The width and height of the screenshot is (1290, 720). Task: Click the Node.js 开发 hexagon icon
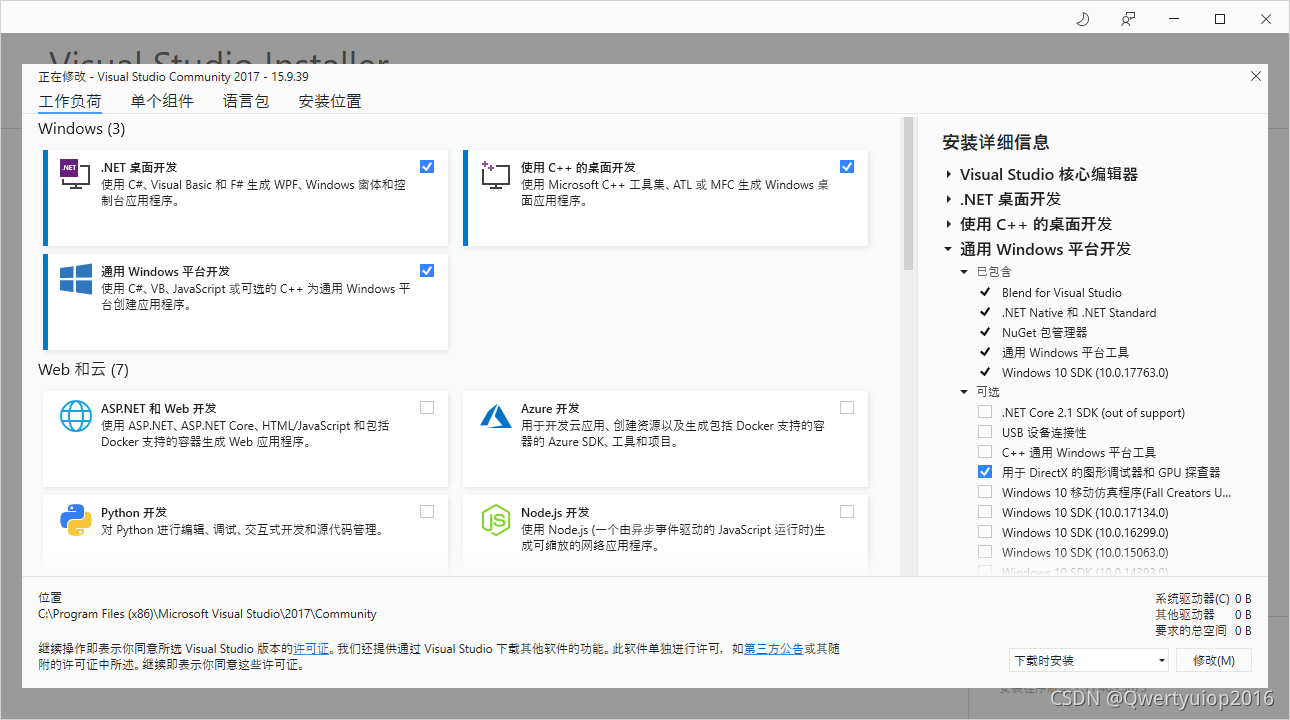pos(496,519)
